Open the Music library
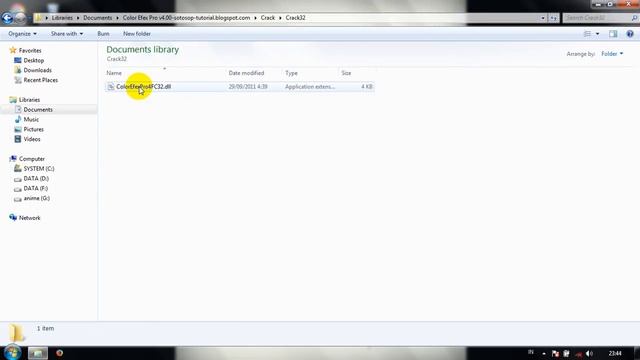This screenshot has width=640, height=360. click(31, 119)
